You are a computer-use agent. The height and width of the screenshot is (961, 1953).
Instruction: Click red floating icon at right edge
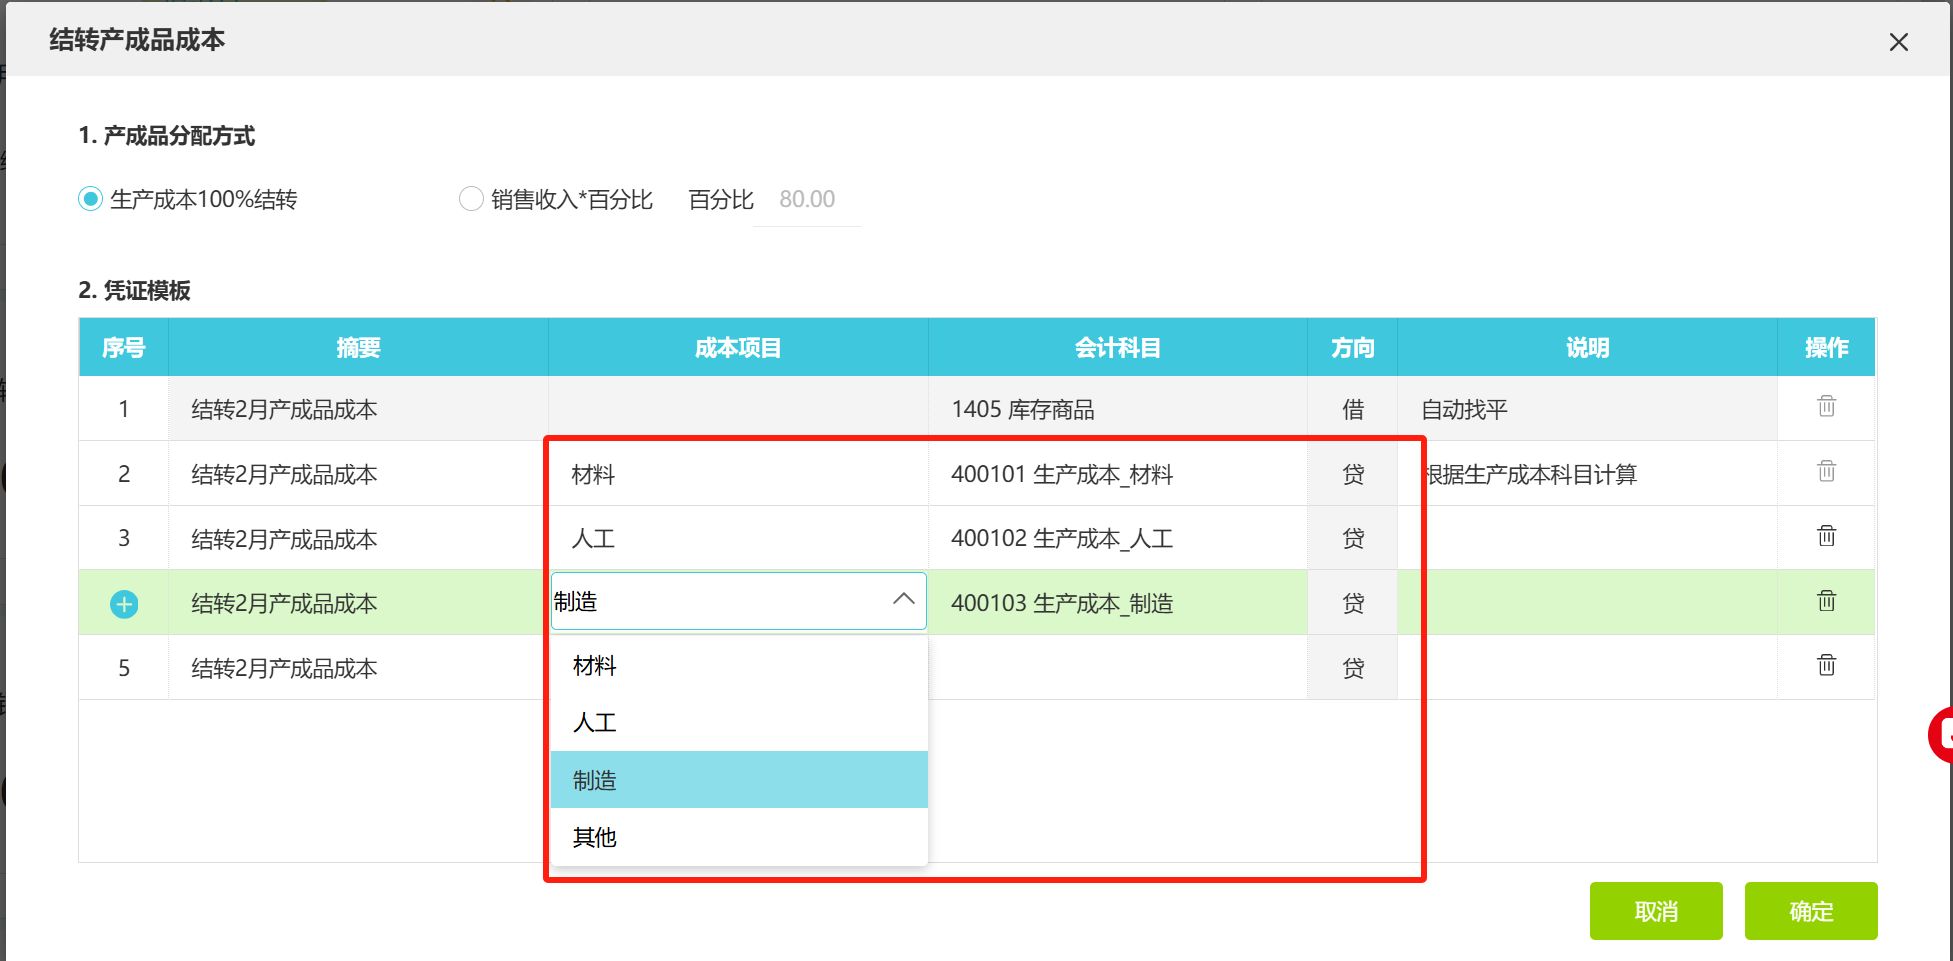tap(1941, 735)
